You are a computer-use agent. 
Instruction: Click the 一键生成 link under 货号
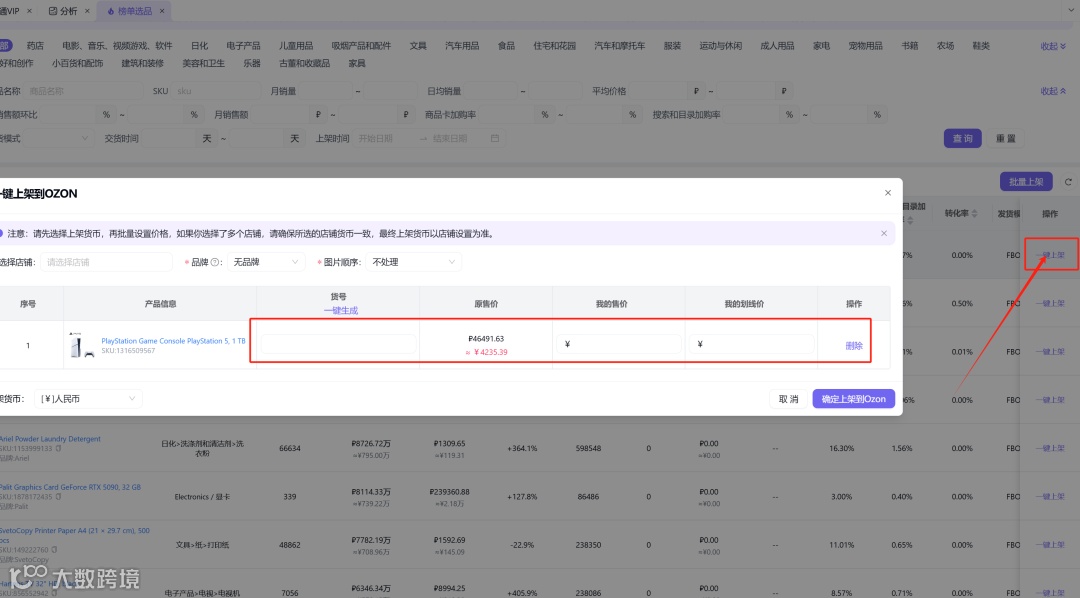[x=341, y=311]
